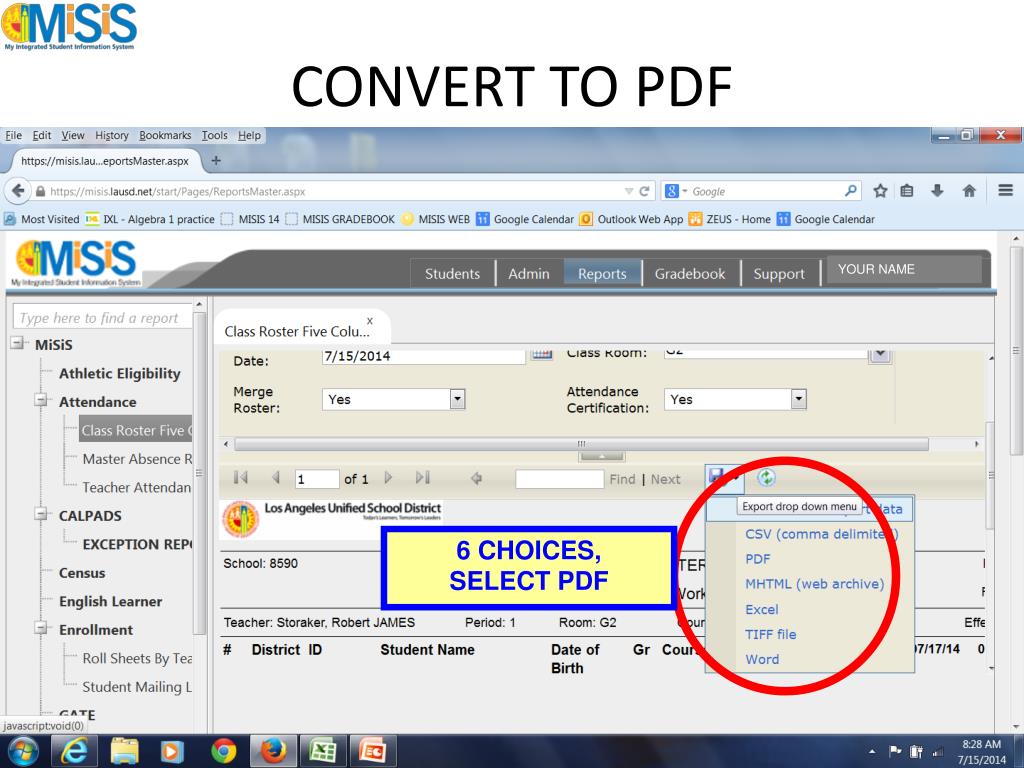Image resolution: width=1024 pixels, height=768 pixels.
Task: Click the Date field showing 7/15/2014
Action: point(423,356)
